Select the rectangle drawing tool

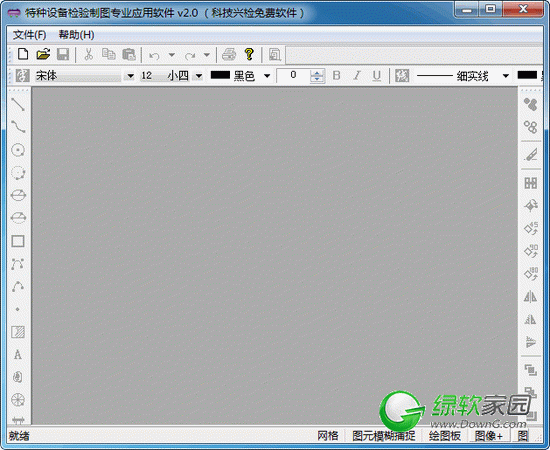(x=18, y=241)
